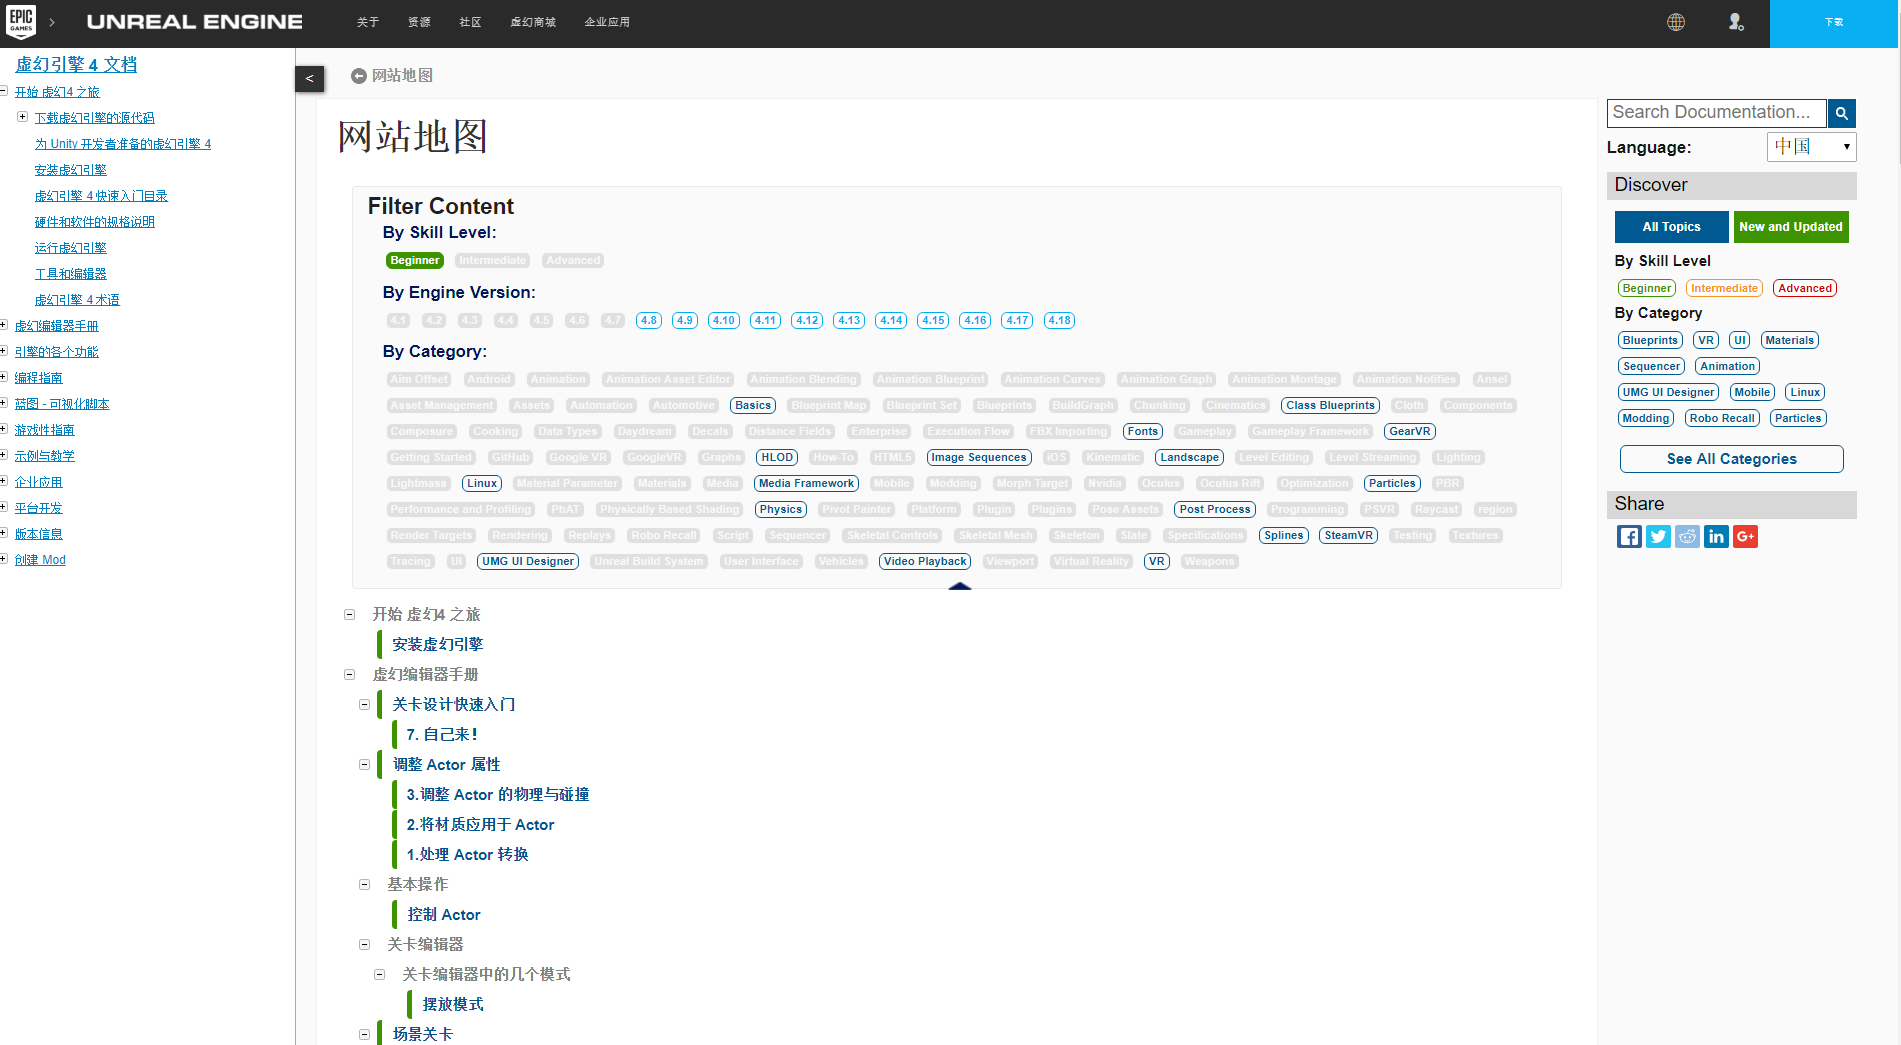The width and height of the screenshot is (1901, 1045).
Task: Collapse 开始 虚幻4 之旅 section in sitemap
Action: (350, 615)
